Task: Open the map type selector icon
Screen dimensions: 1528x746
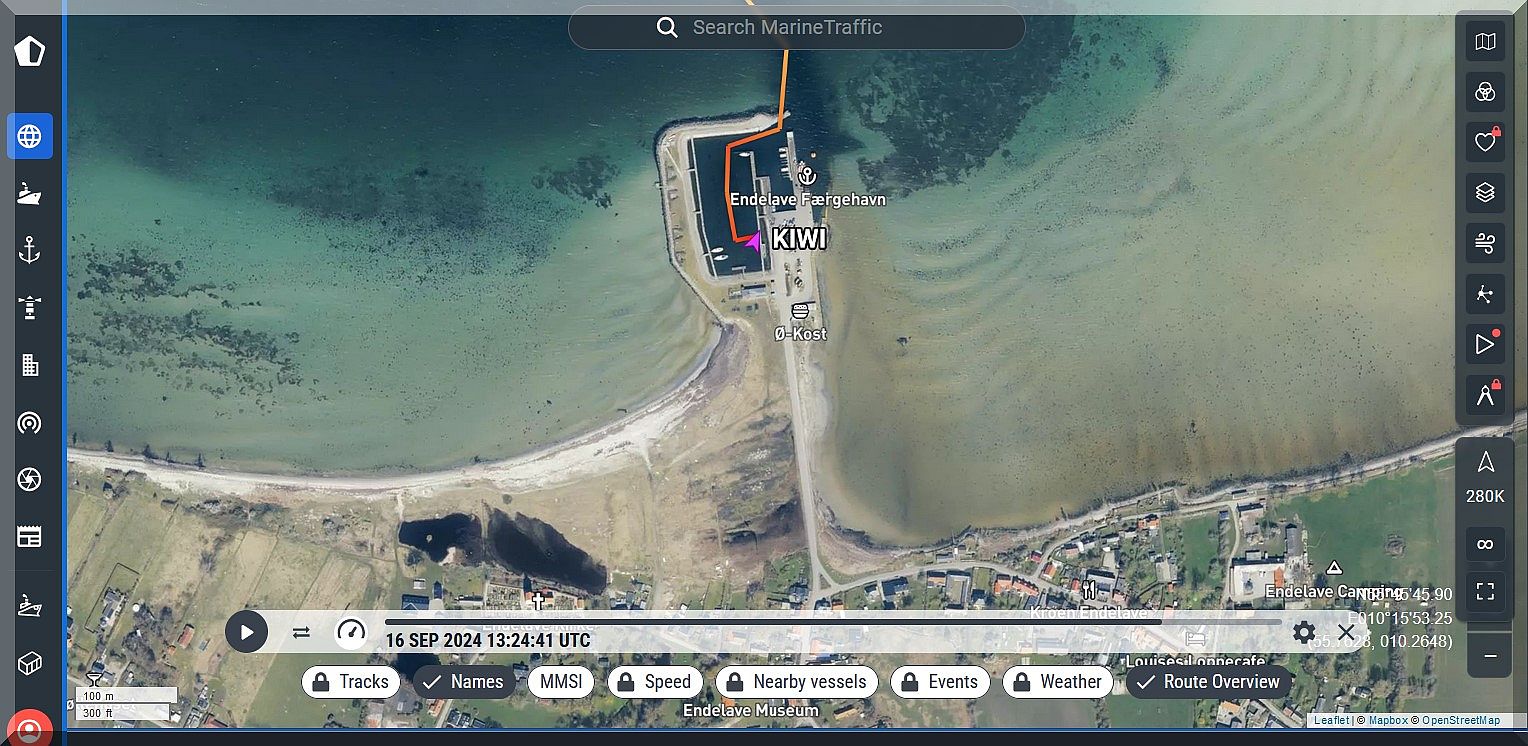Action: (x=1485, y=42)
